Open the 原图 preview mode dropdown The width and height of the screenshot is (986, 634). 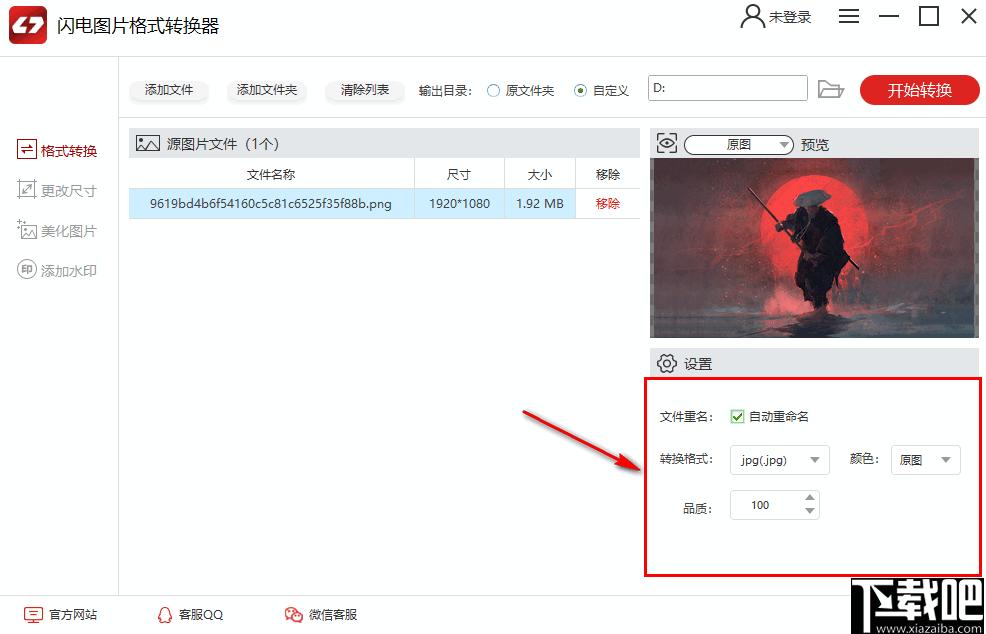pyautogui.click(x=738, y=145)
